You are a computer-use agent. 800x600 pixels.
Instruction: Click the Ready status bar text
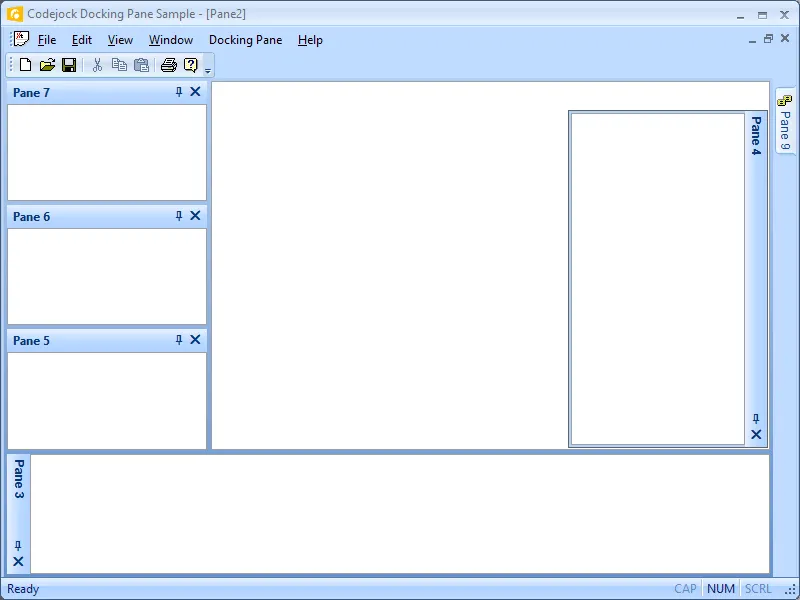tap(23, 589)
